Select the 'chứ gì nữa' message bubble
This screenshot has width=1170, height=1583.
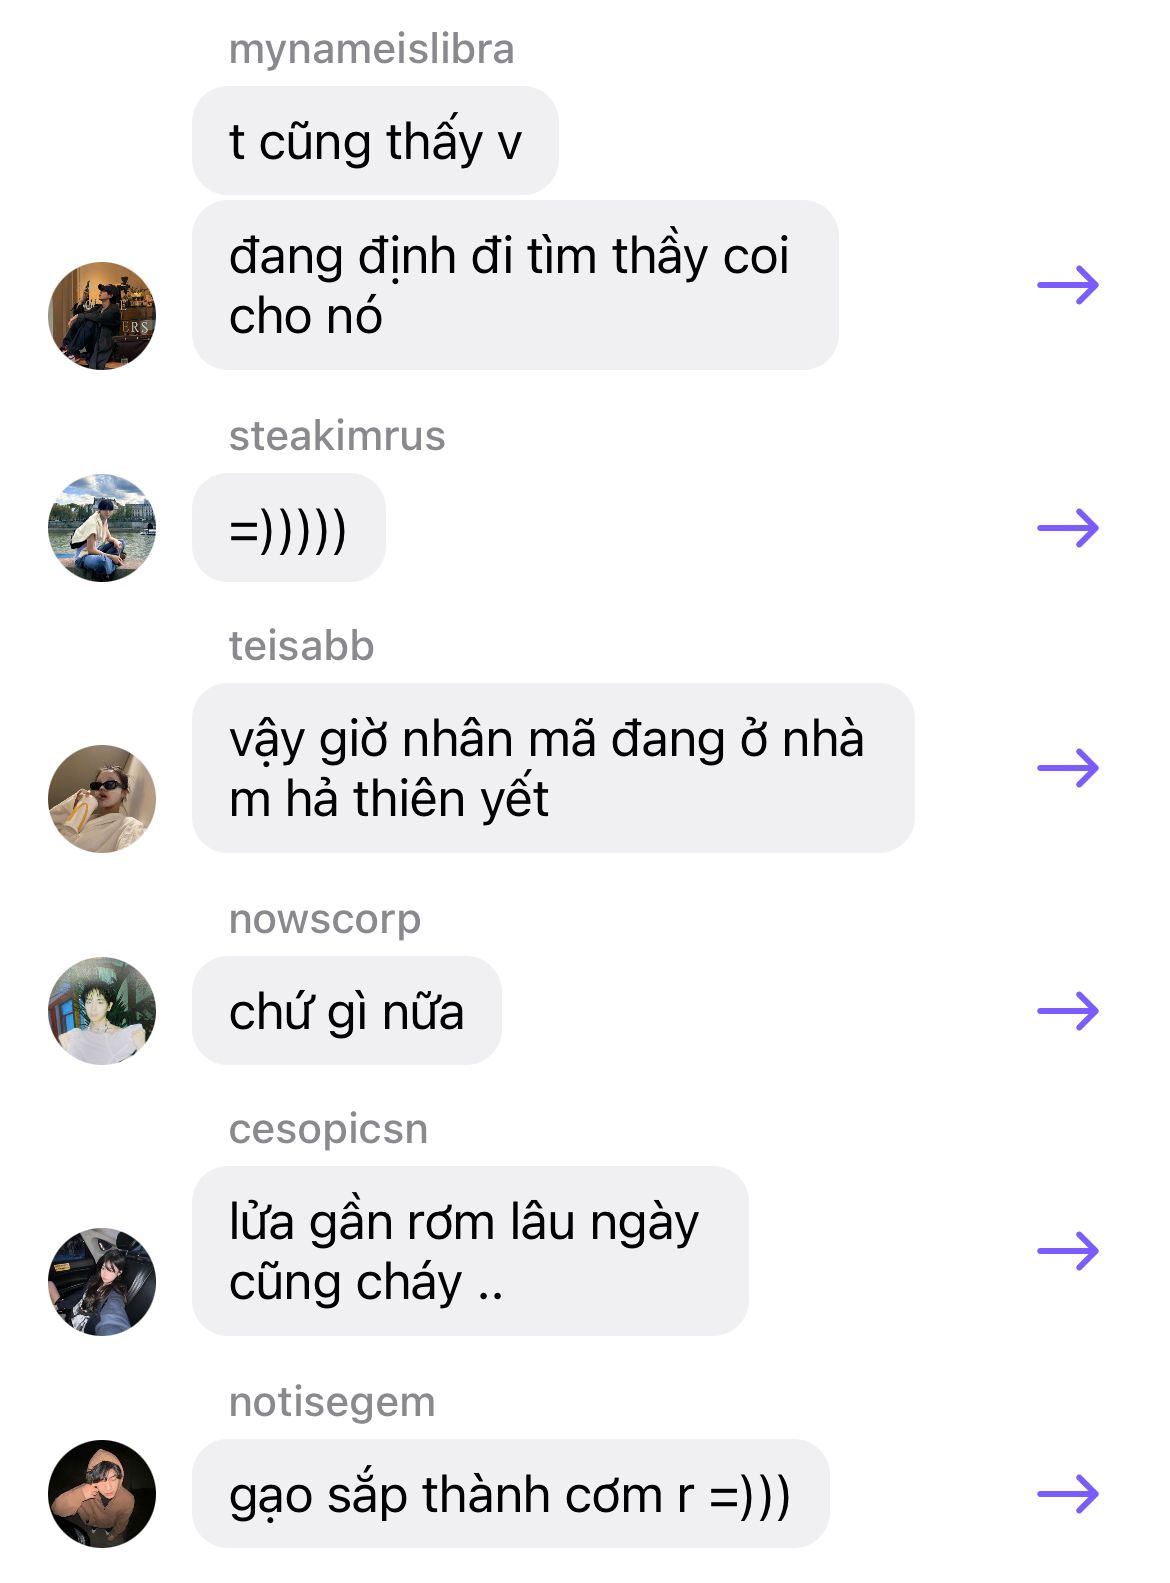pos(346,1011)
